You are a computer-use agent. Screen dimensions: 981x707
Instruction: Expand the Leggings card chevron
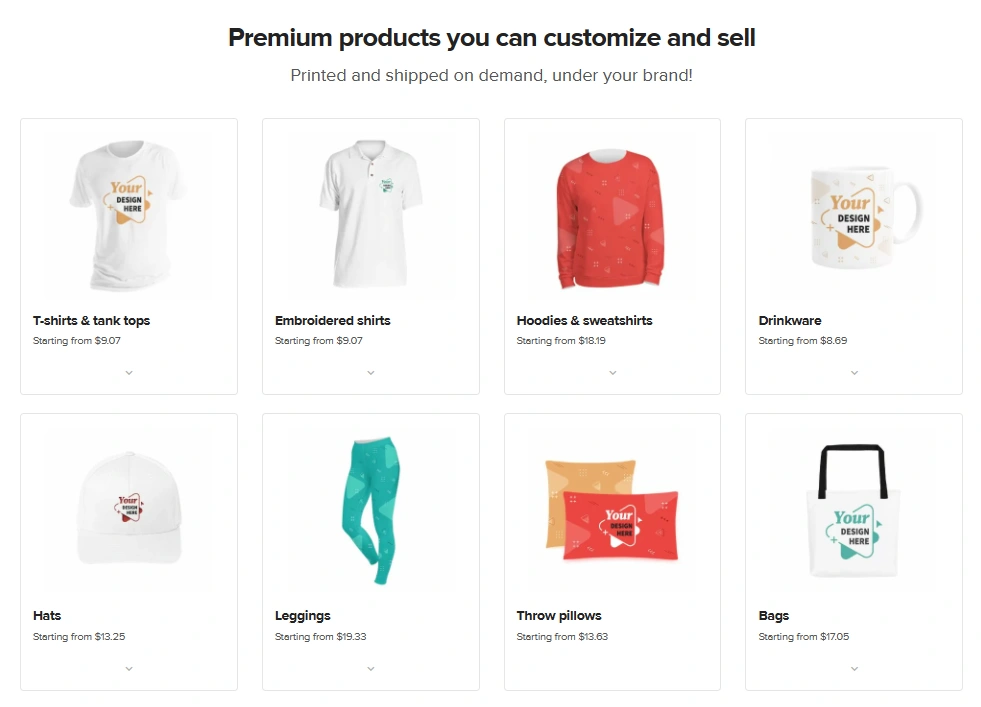click(371, 669)
